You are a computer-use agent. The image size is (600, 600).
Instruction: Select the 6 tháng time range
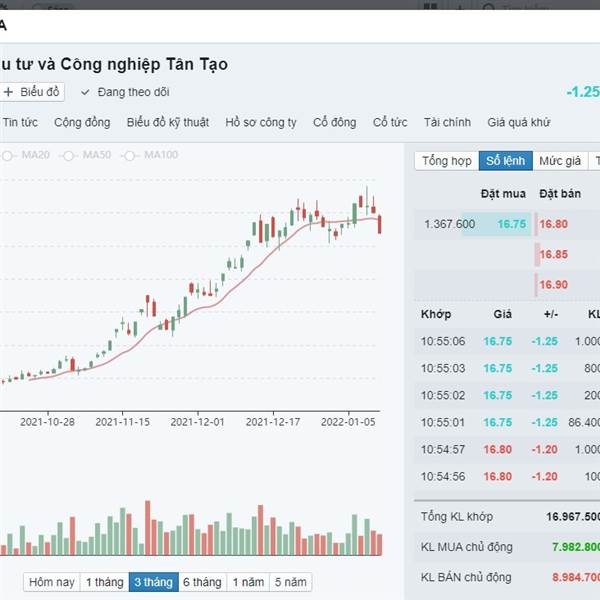point(202,582)
